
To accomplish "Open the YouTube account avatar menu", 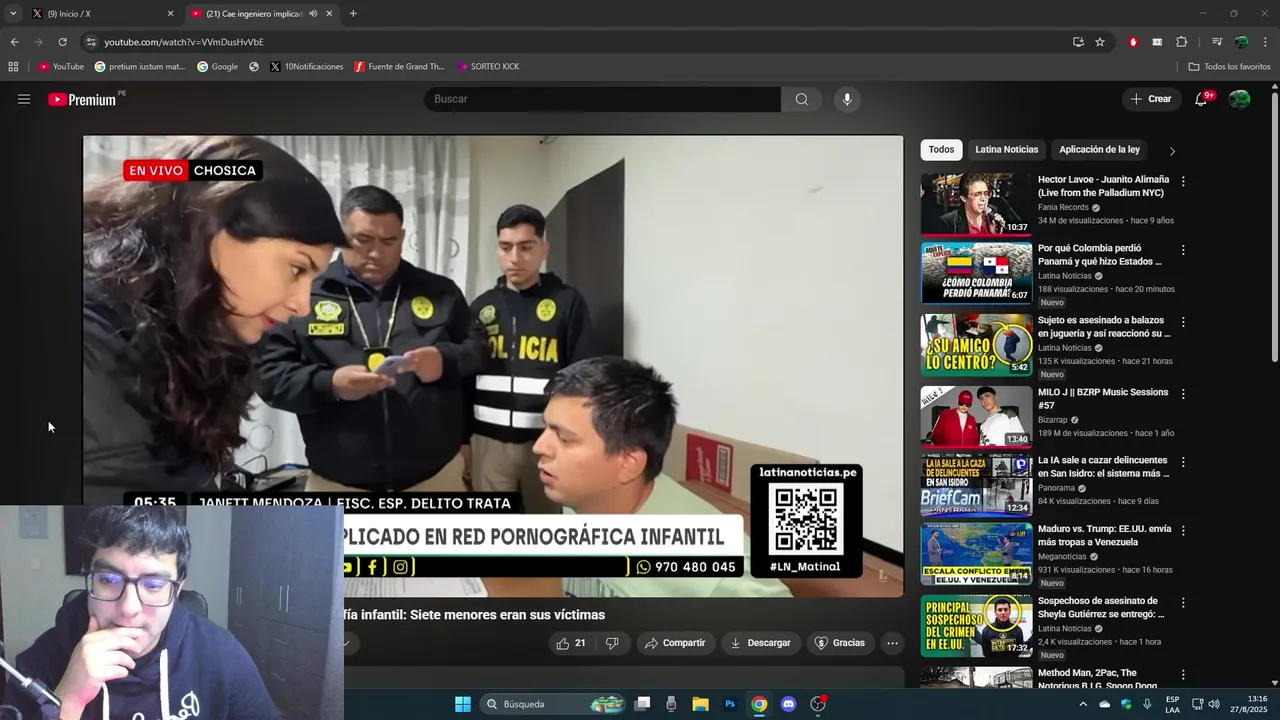I will click(1239, 99).
